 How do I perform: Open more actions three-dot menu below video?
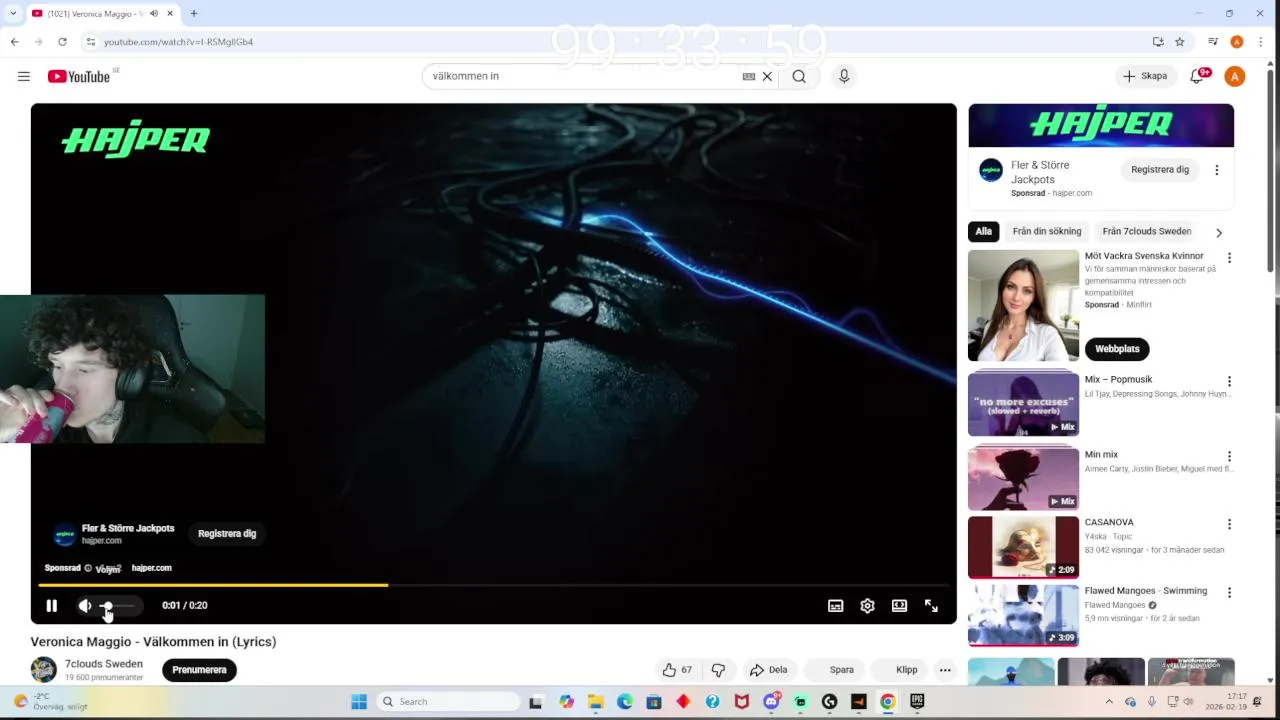pos(945,670)
